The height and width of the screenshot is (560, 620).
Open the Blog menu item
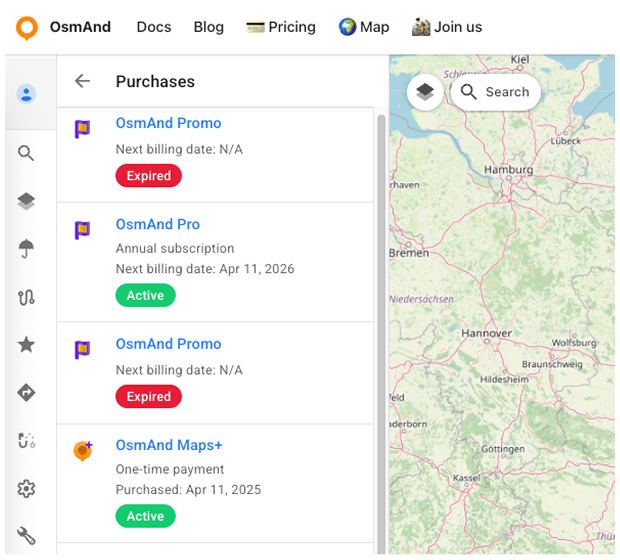(x=209, y=27)
